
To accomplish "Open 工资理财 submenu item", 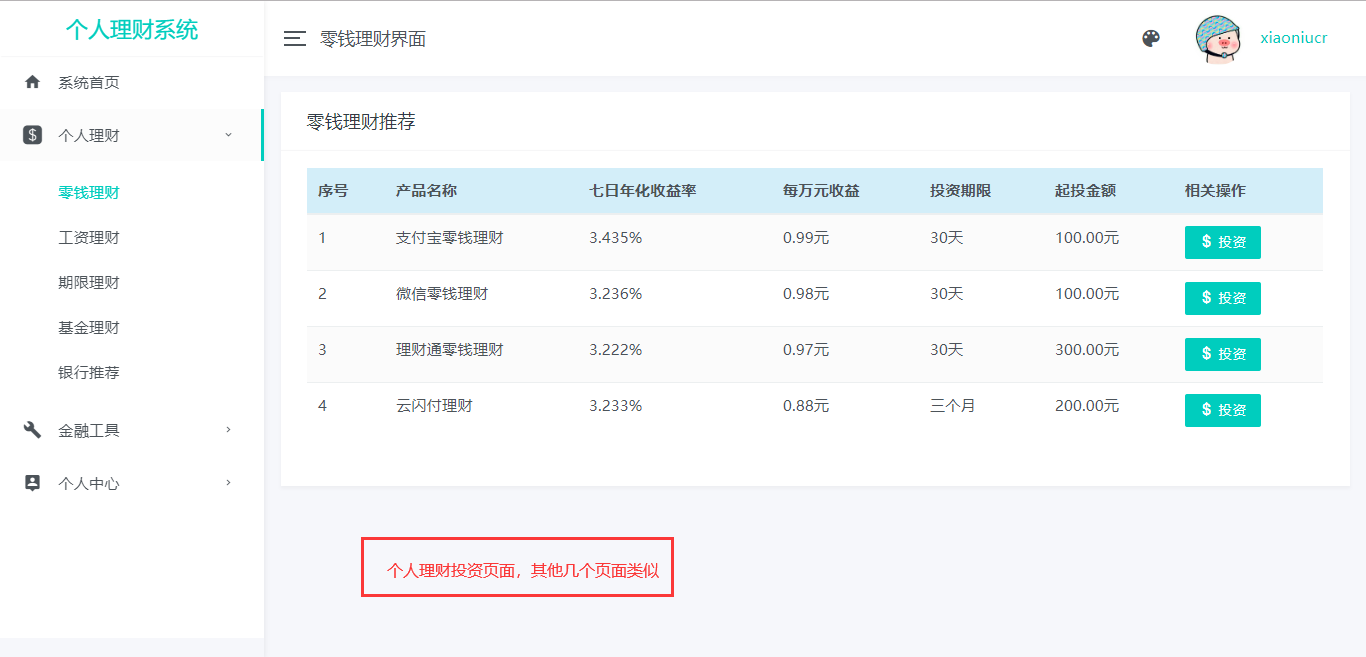I will point(89,238).
